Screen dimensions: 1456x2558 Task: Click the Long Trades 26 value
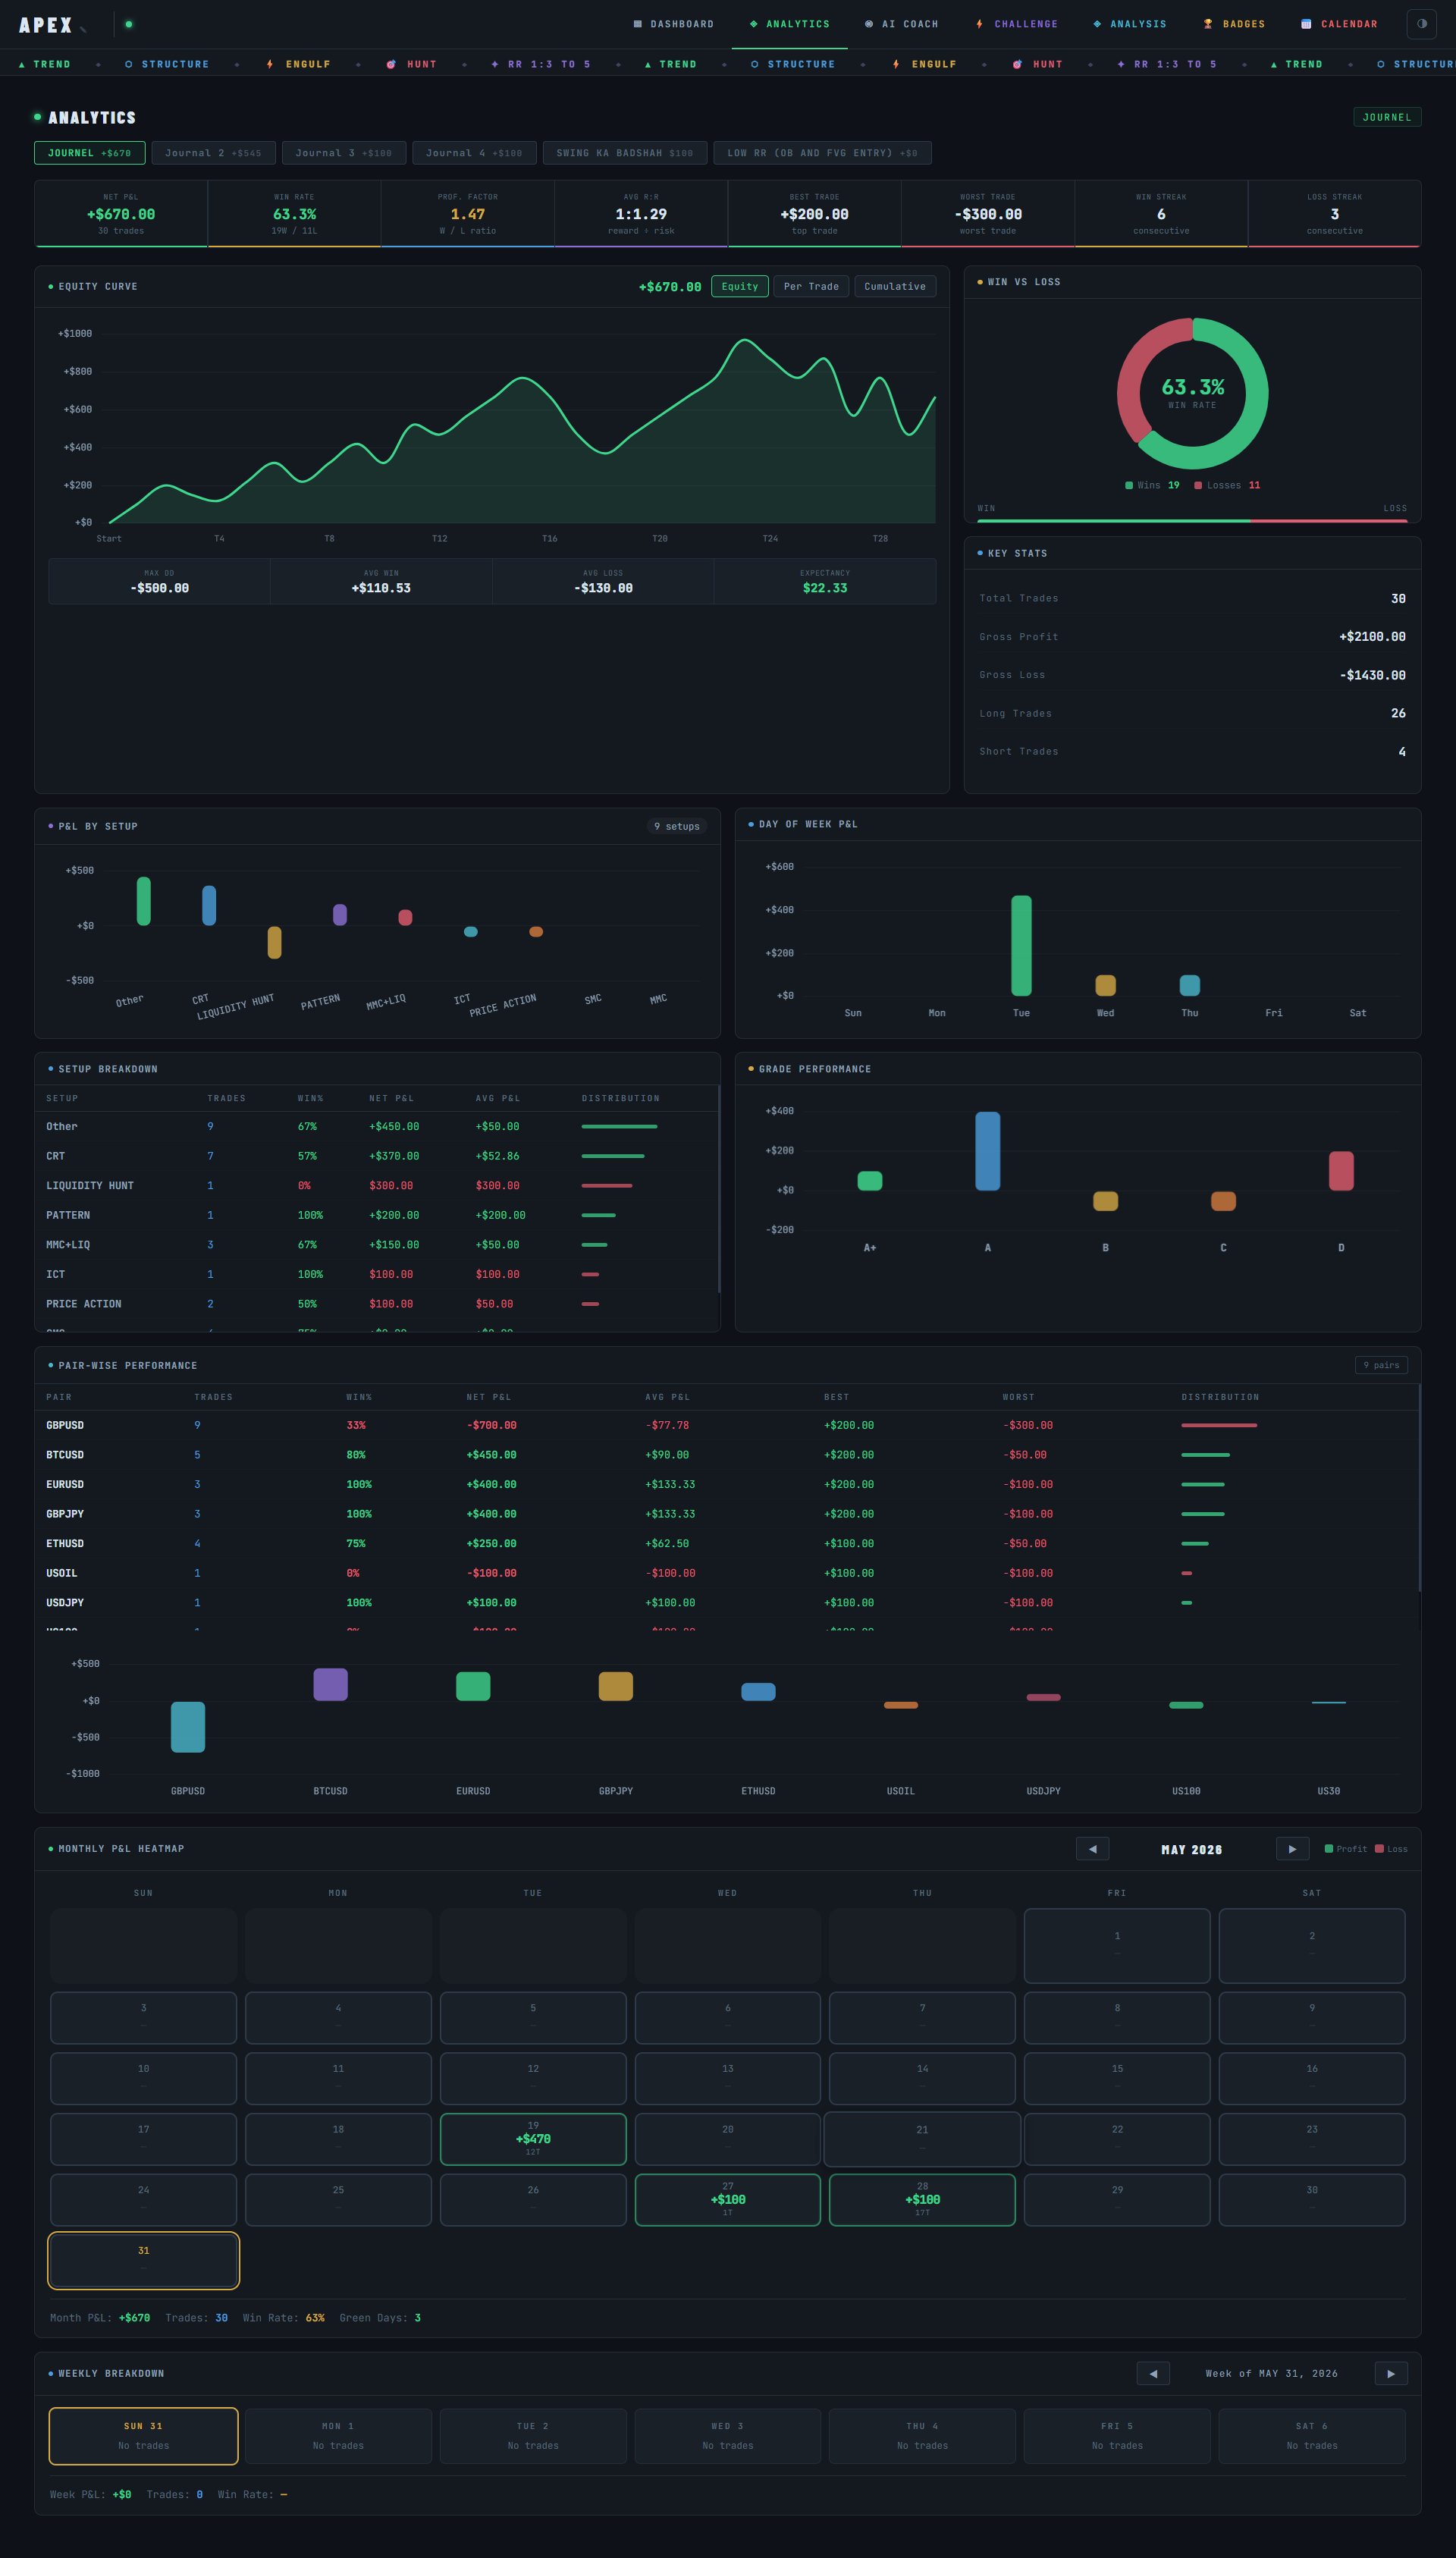click(x=1398, y=713)
